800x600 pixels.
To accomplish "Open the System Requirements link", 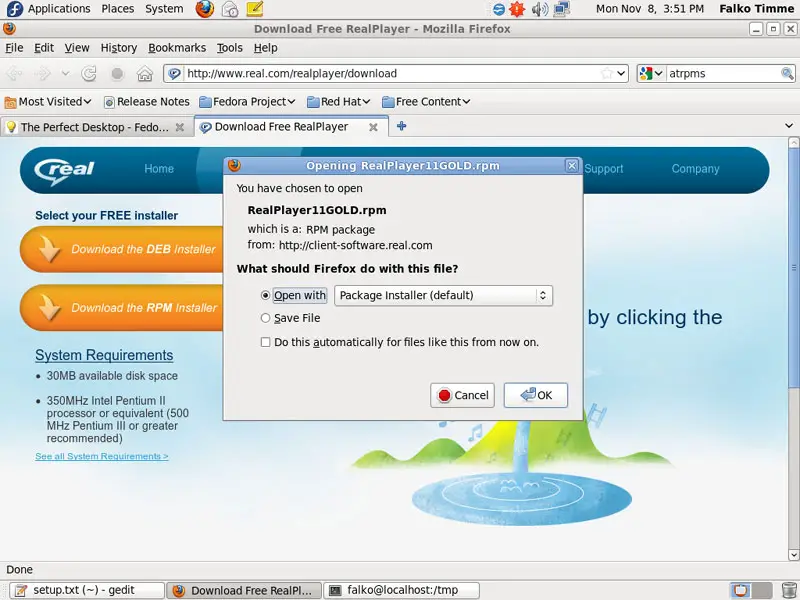I will (x=104, y=355).
